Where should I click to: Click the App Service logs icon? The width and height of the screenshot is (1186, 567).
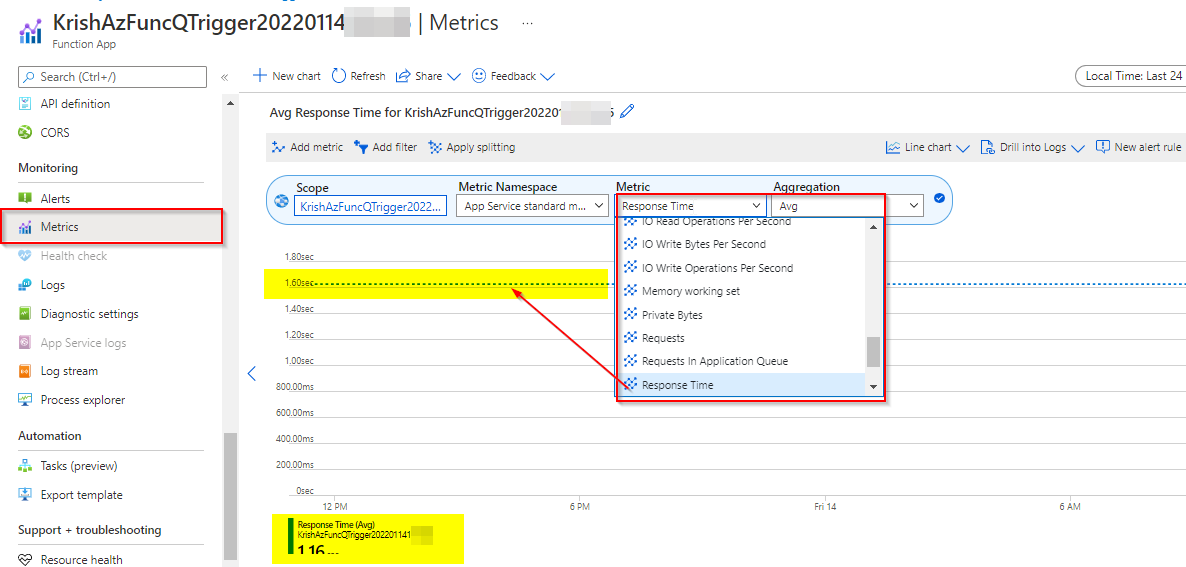25,342
